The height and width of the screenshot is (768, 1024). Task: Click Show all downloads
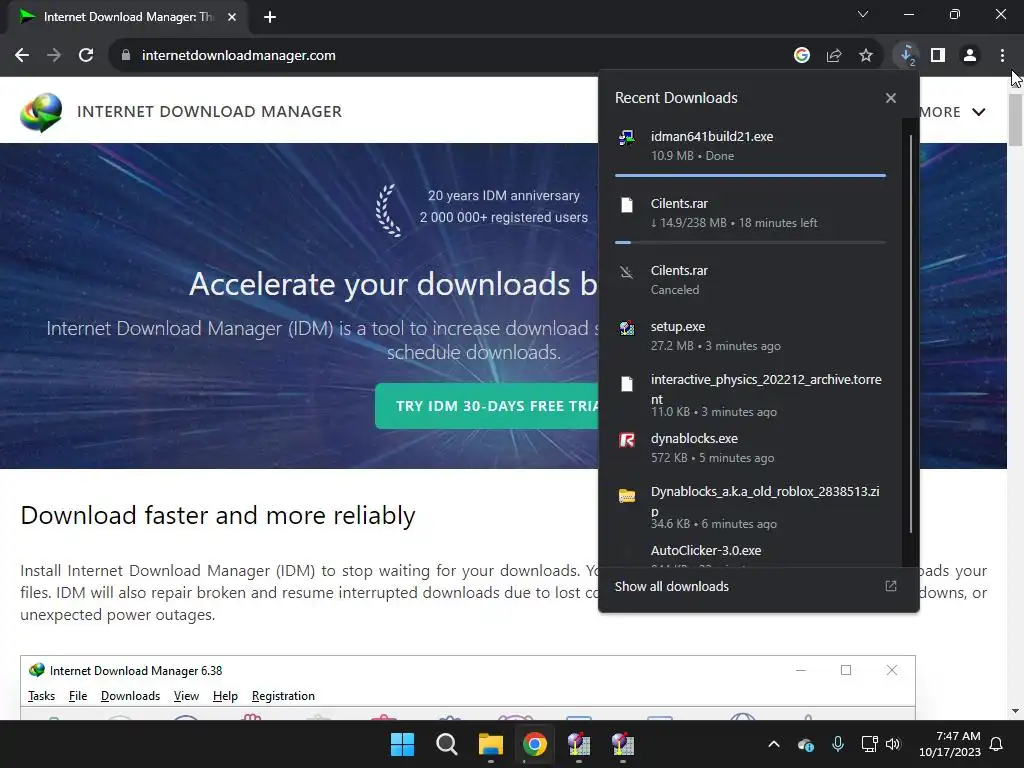[x=671, y=586]
